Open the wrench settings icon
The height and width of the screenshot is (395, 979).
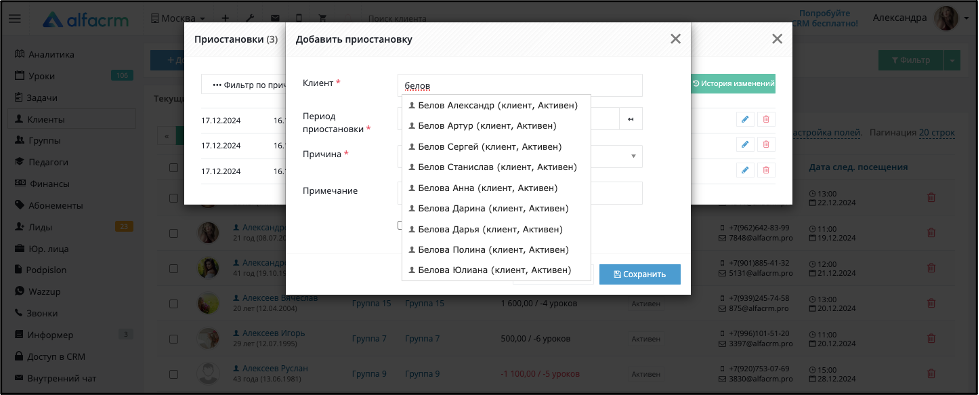click(250, 19)
